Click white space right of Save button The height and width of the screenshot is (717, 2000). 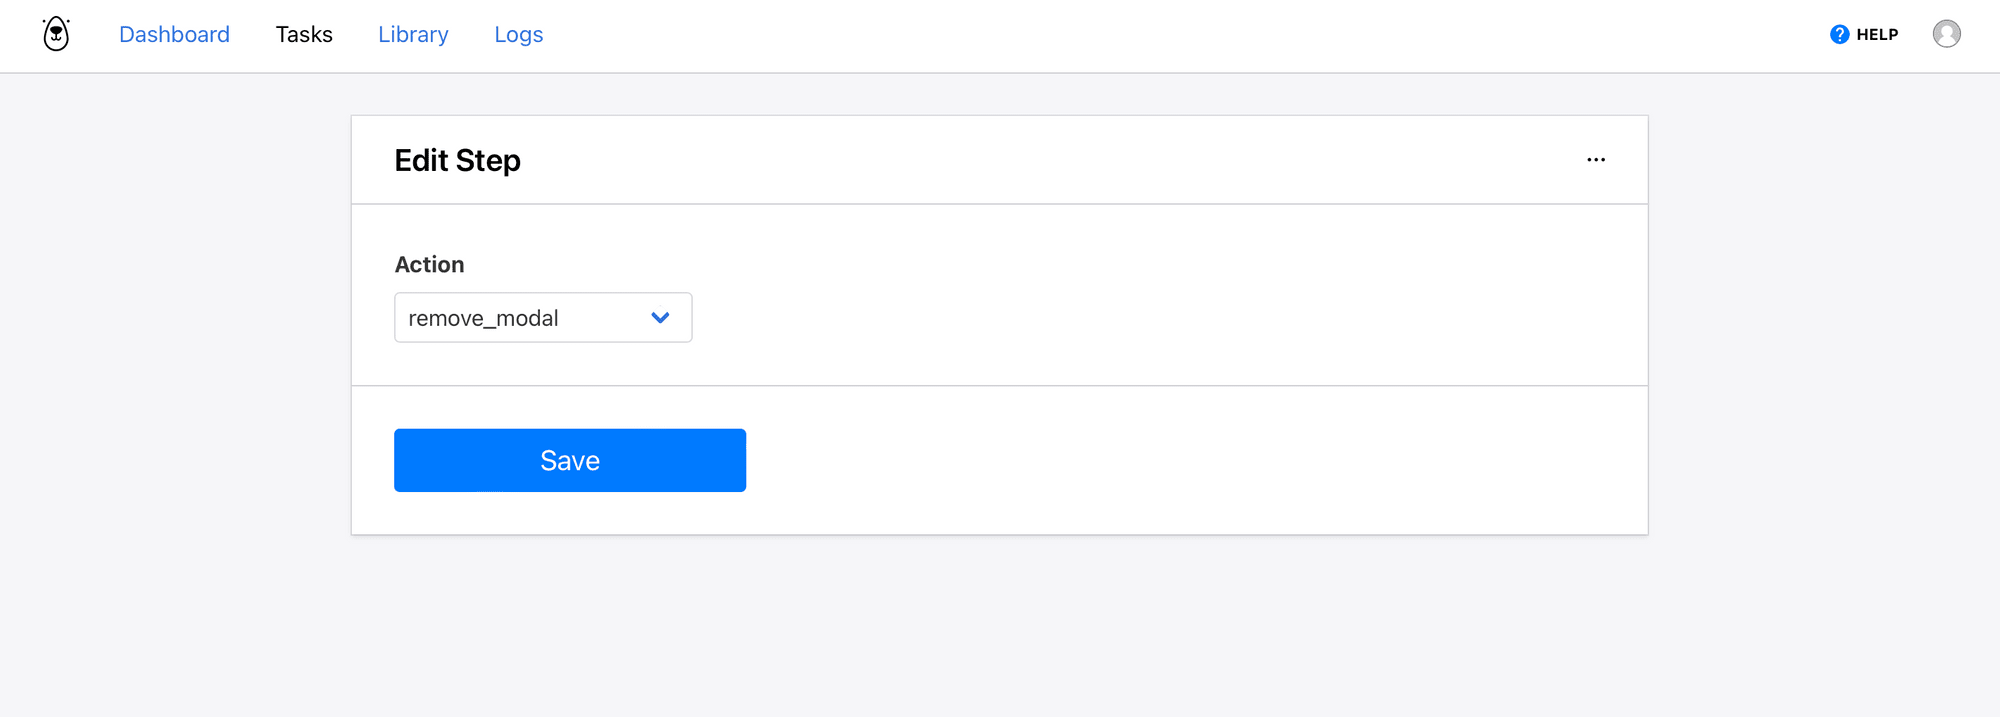coord(1150,460)
